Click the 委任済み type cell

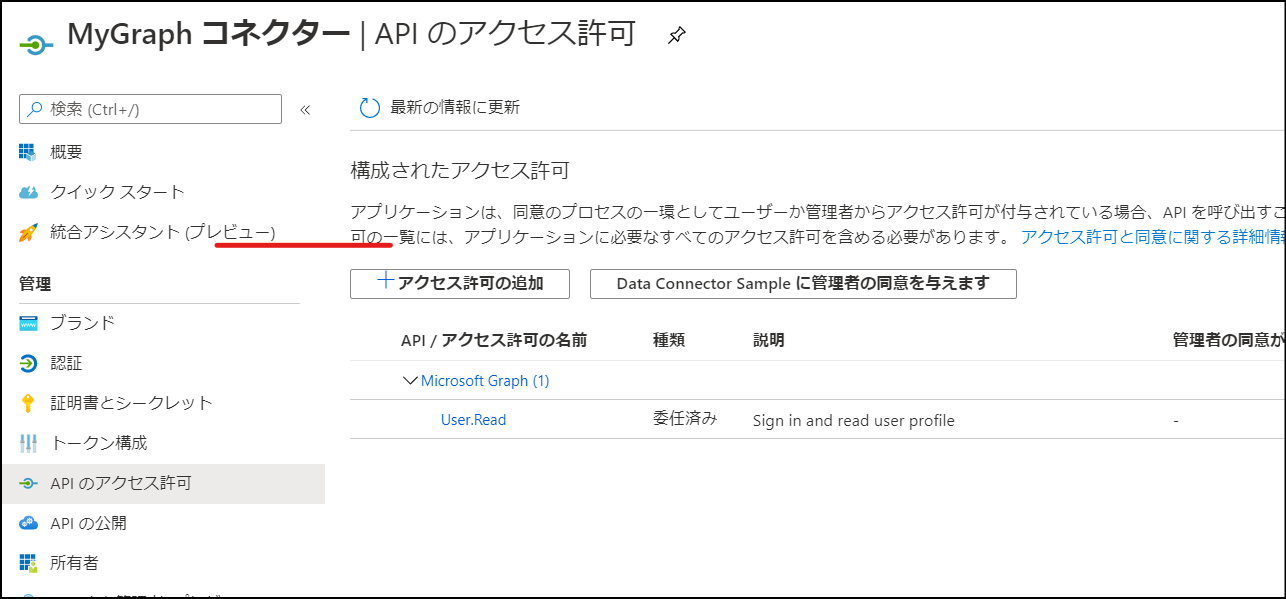[685, 419]
